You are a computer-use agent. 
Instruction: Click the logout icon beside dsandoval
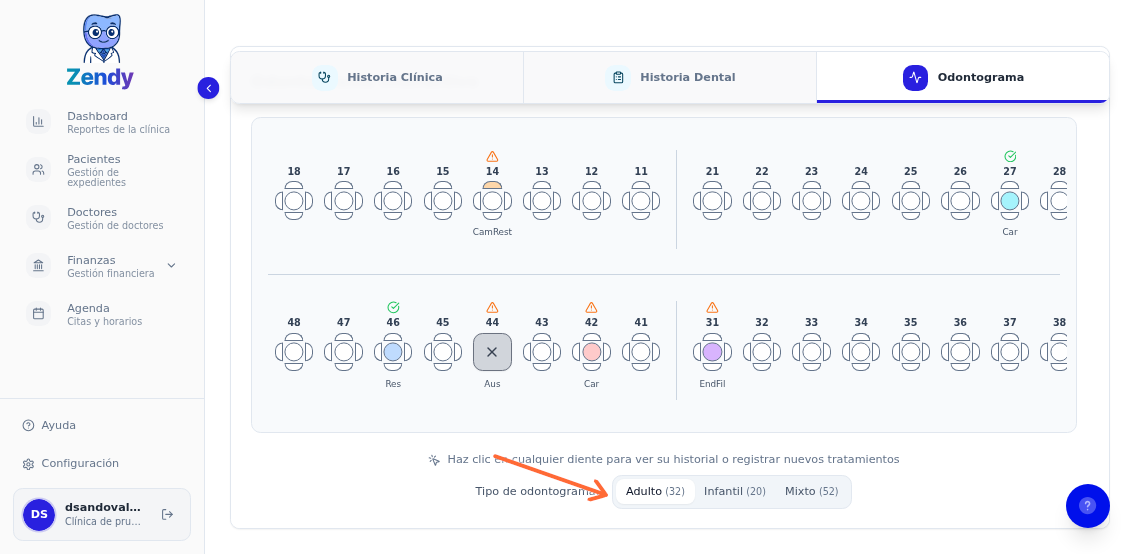(x=167, y=514)
